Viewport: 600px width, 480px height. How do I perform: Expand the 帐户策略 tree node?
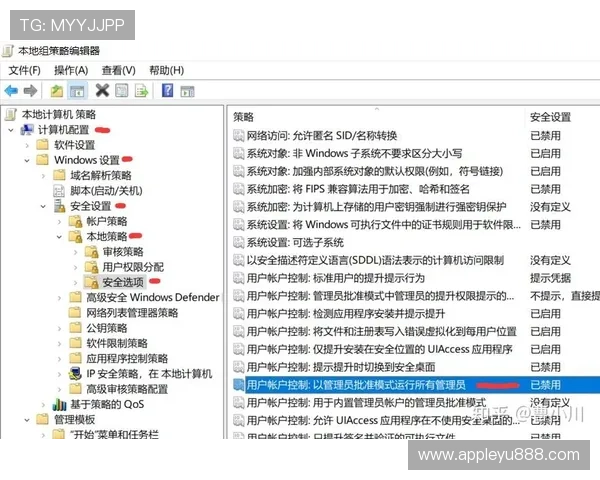pos(59,222)
